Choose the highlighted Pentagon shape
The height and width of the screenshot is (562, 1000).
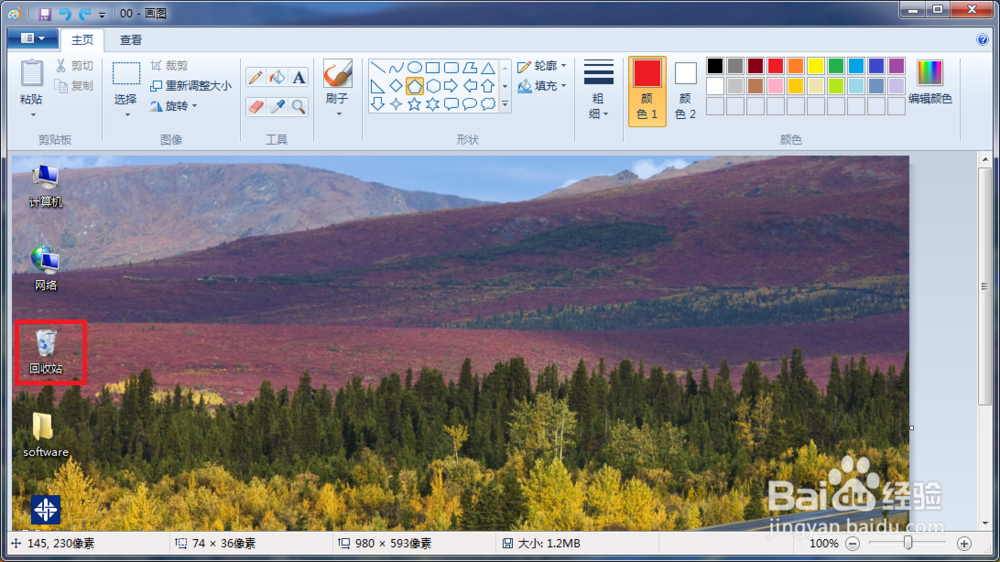click(x=415, y=85)
